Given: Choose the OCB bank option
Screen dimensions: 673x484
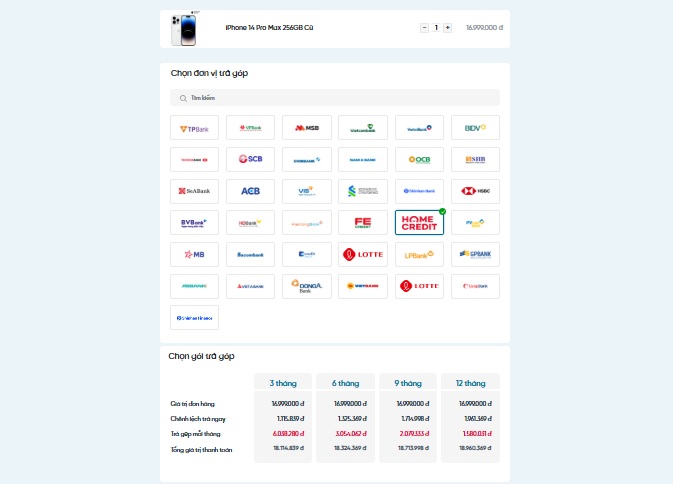Looking at the screenshot, I should pos(419,159).
